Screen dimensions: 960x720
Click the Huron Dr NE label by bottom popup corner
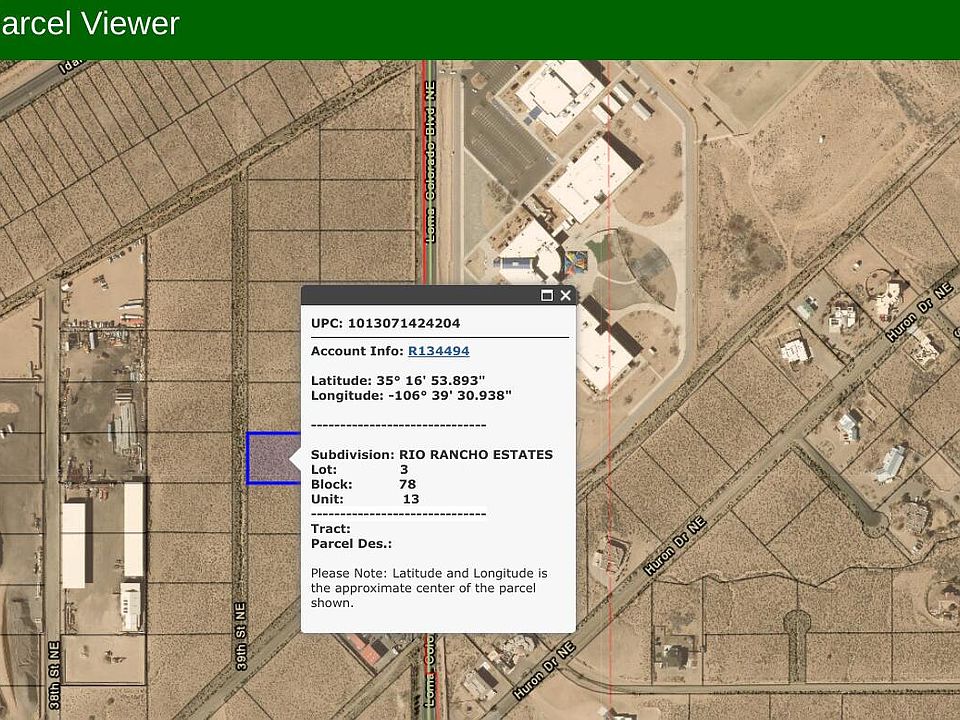pos(544,671)
